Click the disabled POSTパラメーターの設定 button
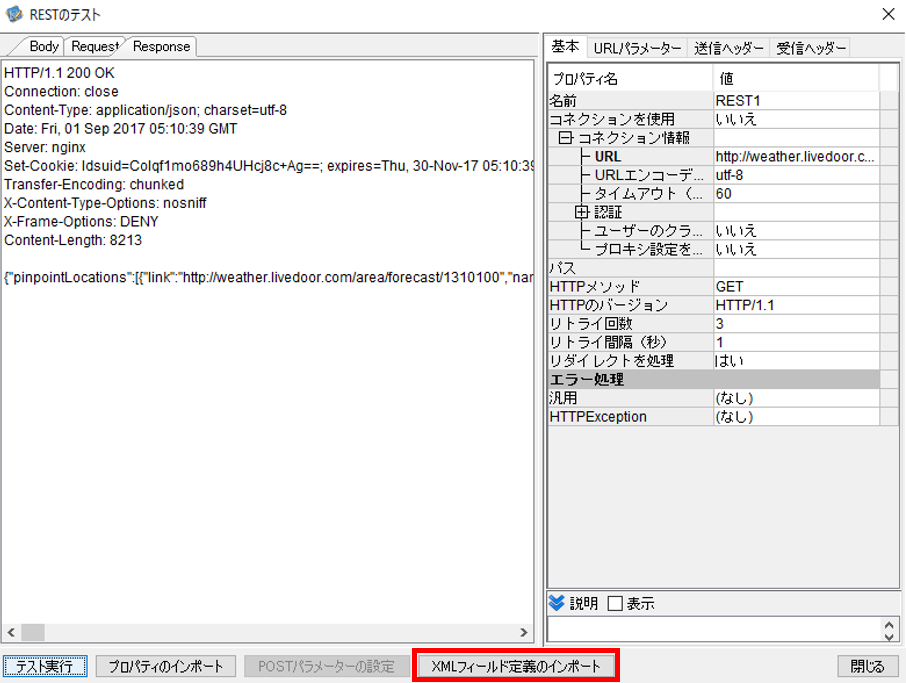This screenshot has width=906, height=683. (x=326, y=666)
